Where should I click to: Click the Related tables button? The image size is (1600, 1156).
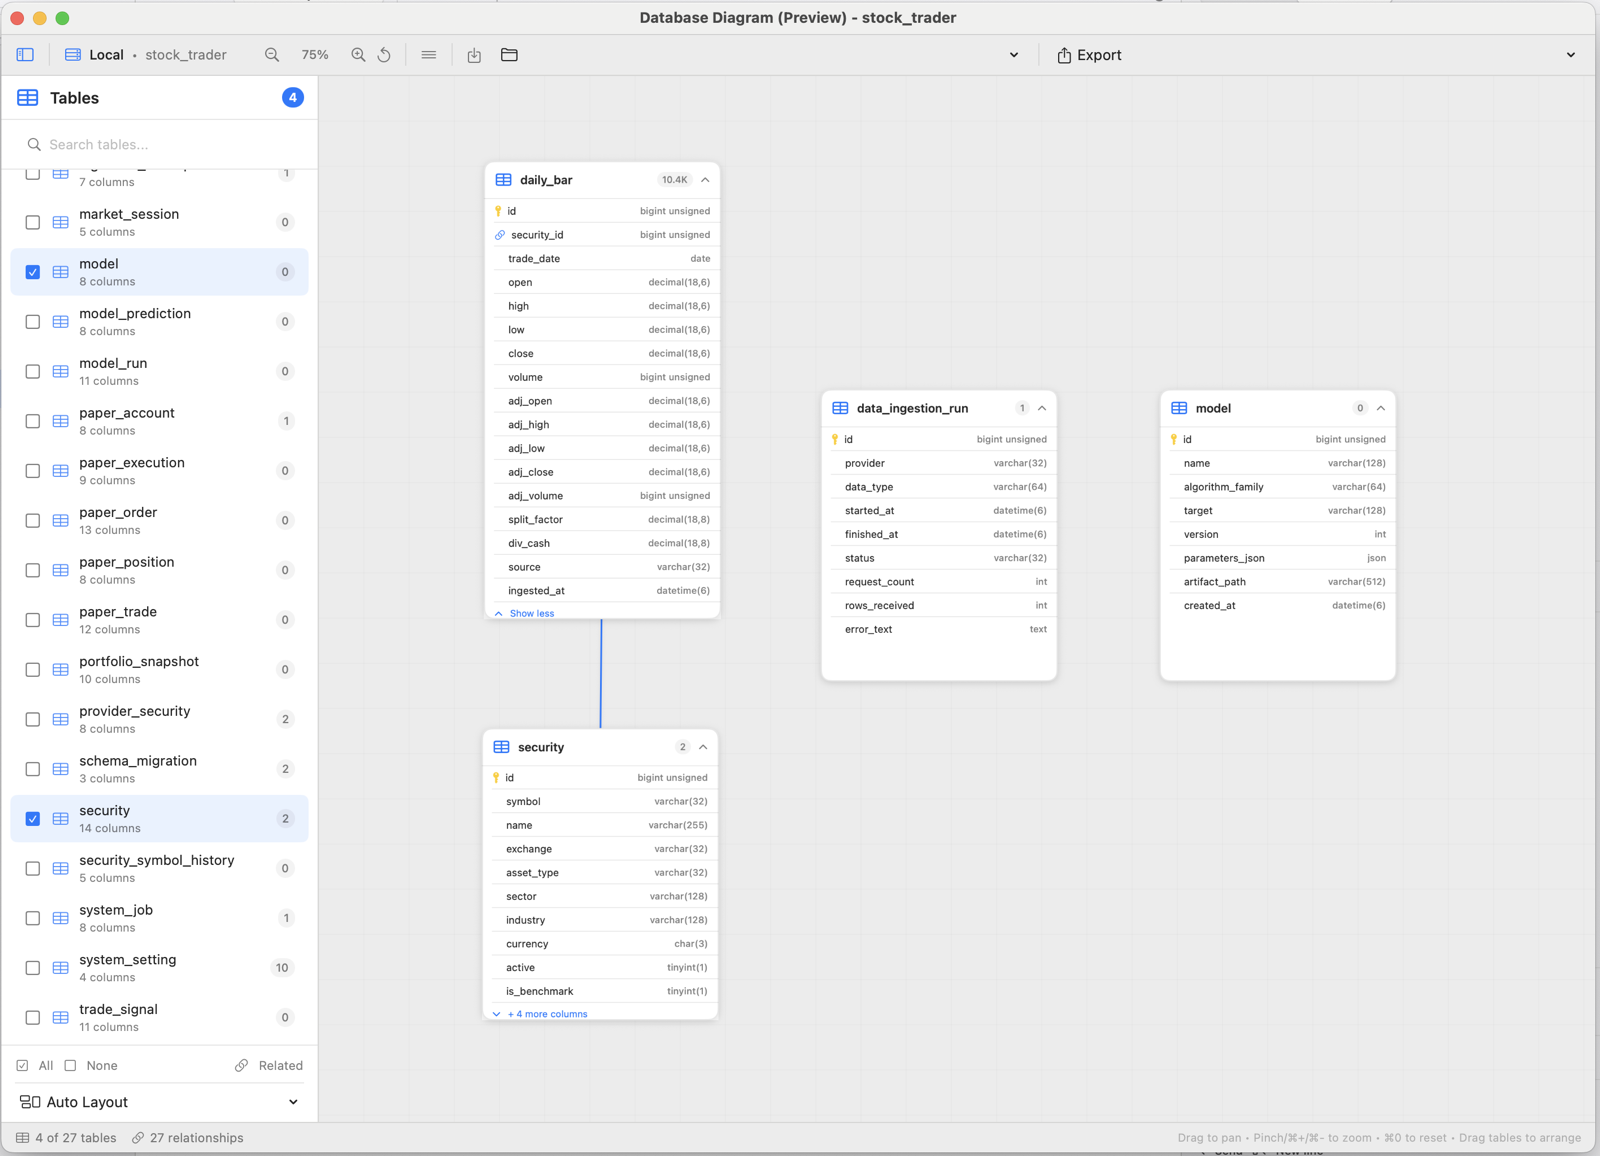click(269, 1066)
